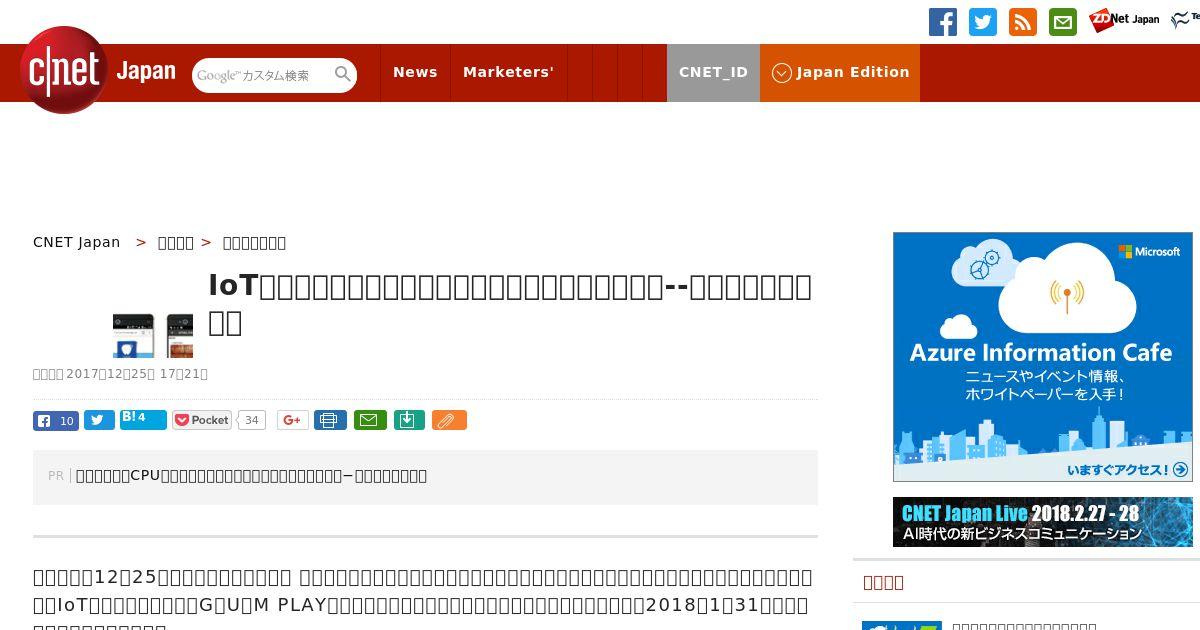Image resolution: width=1200 pixels, height=630 pixels.
Task: Click the Facebook icon in top bar
Action: click(x=943, y=22)
